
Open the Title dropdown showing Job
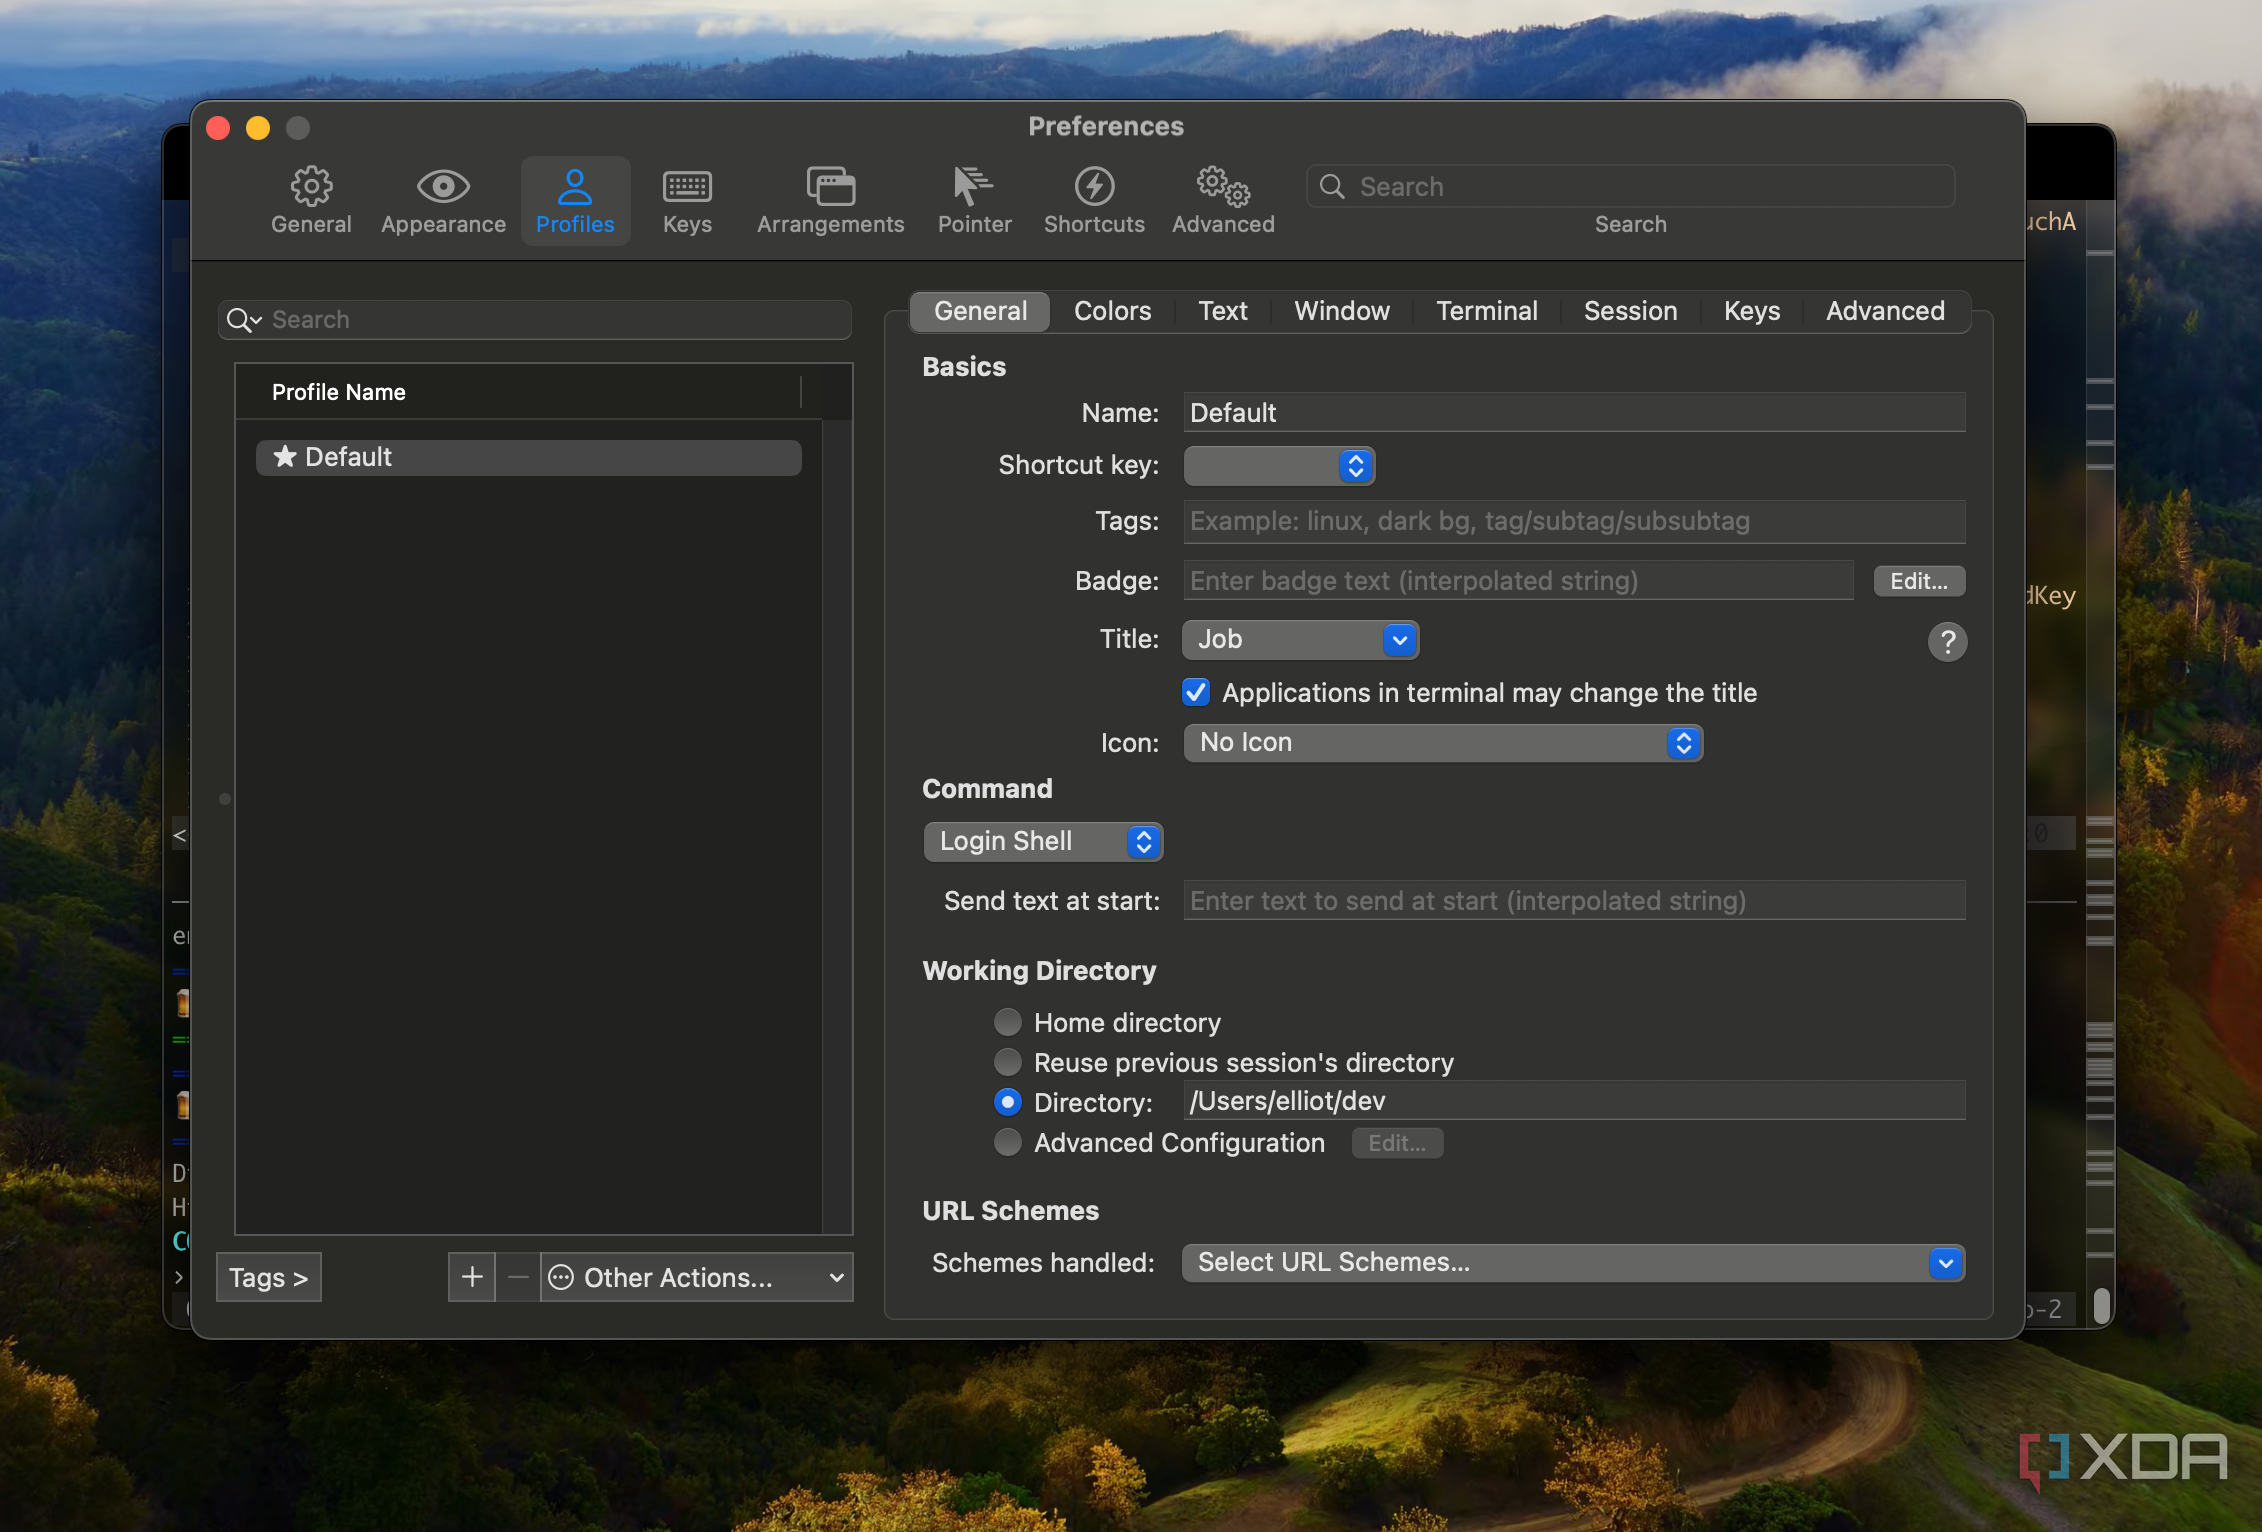click(1300, 639)
